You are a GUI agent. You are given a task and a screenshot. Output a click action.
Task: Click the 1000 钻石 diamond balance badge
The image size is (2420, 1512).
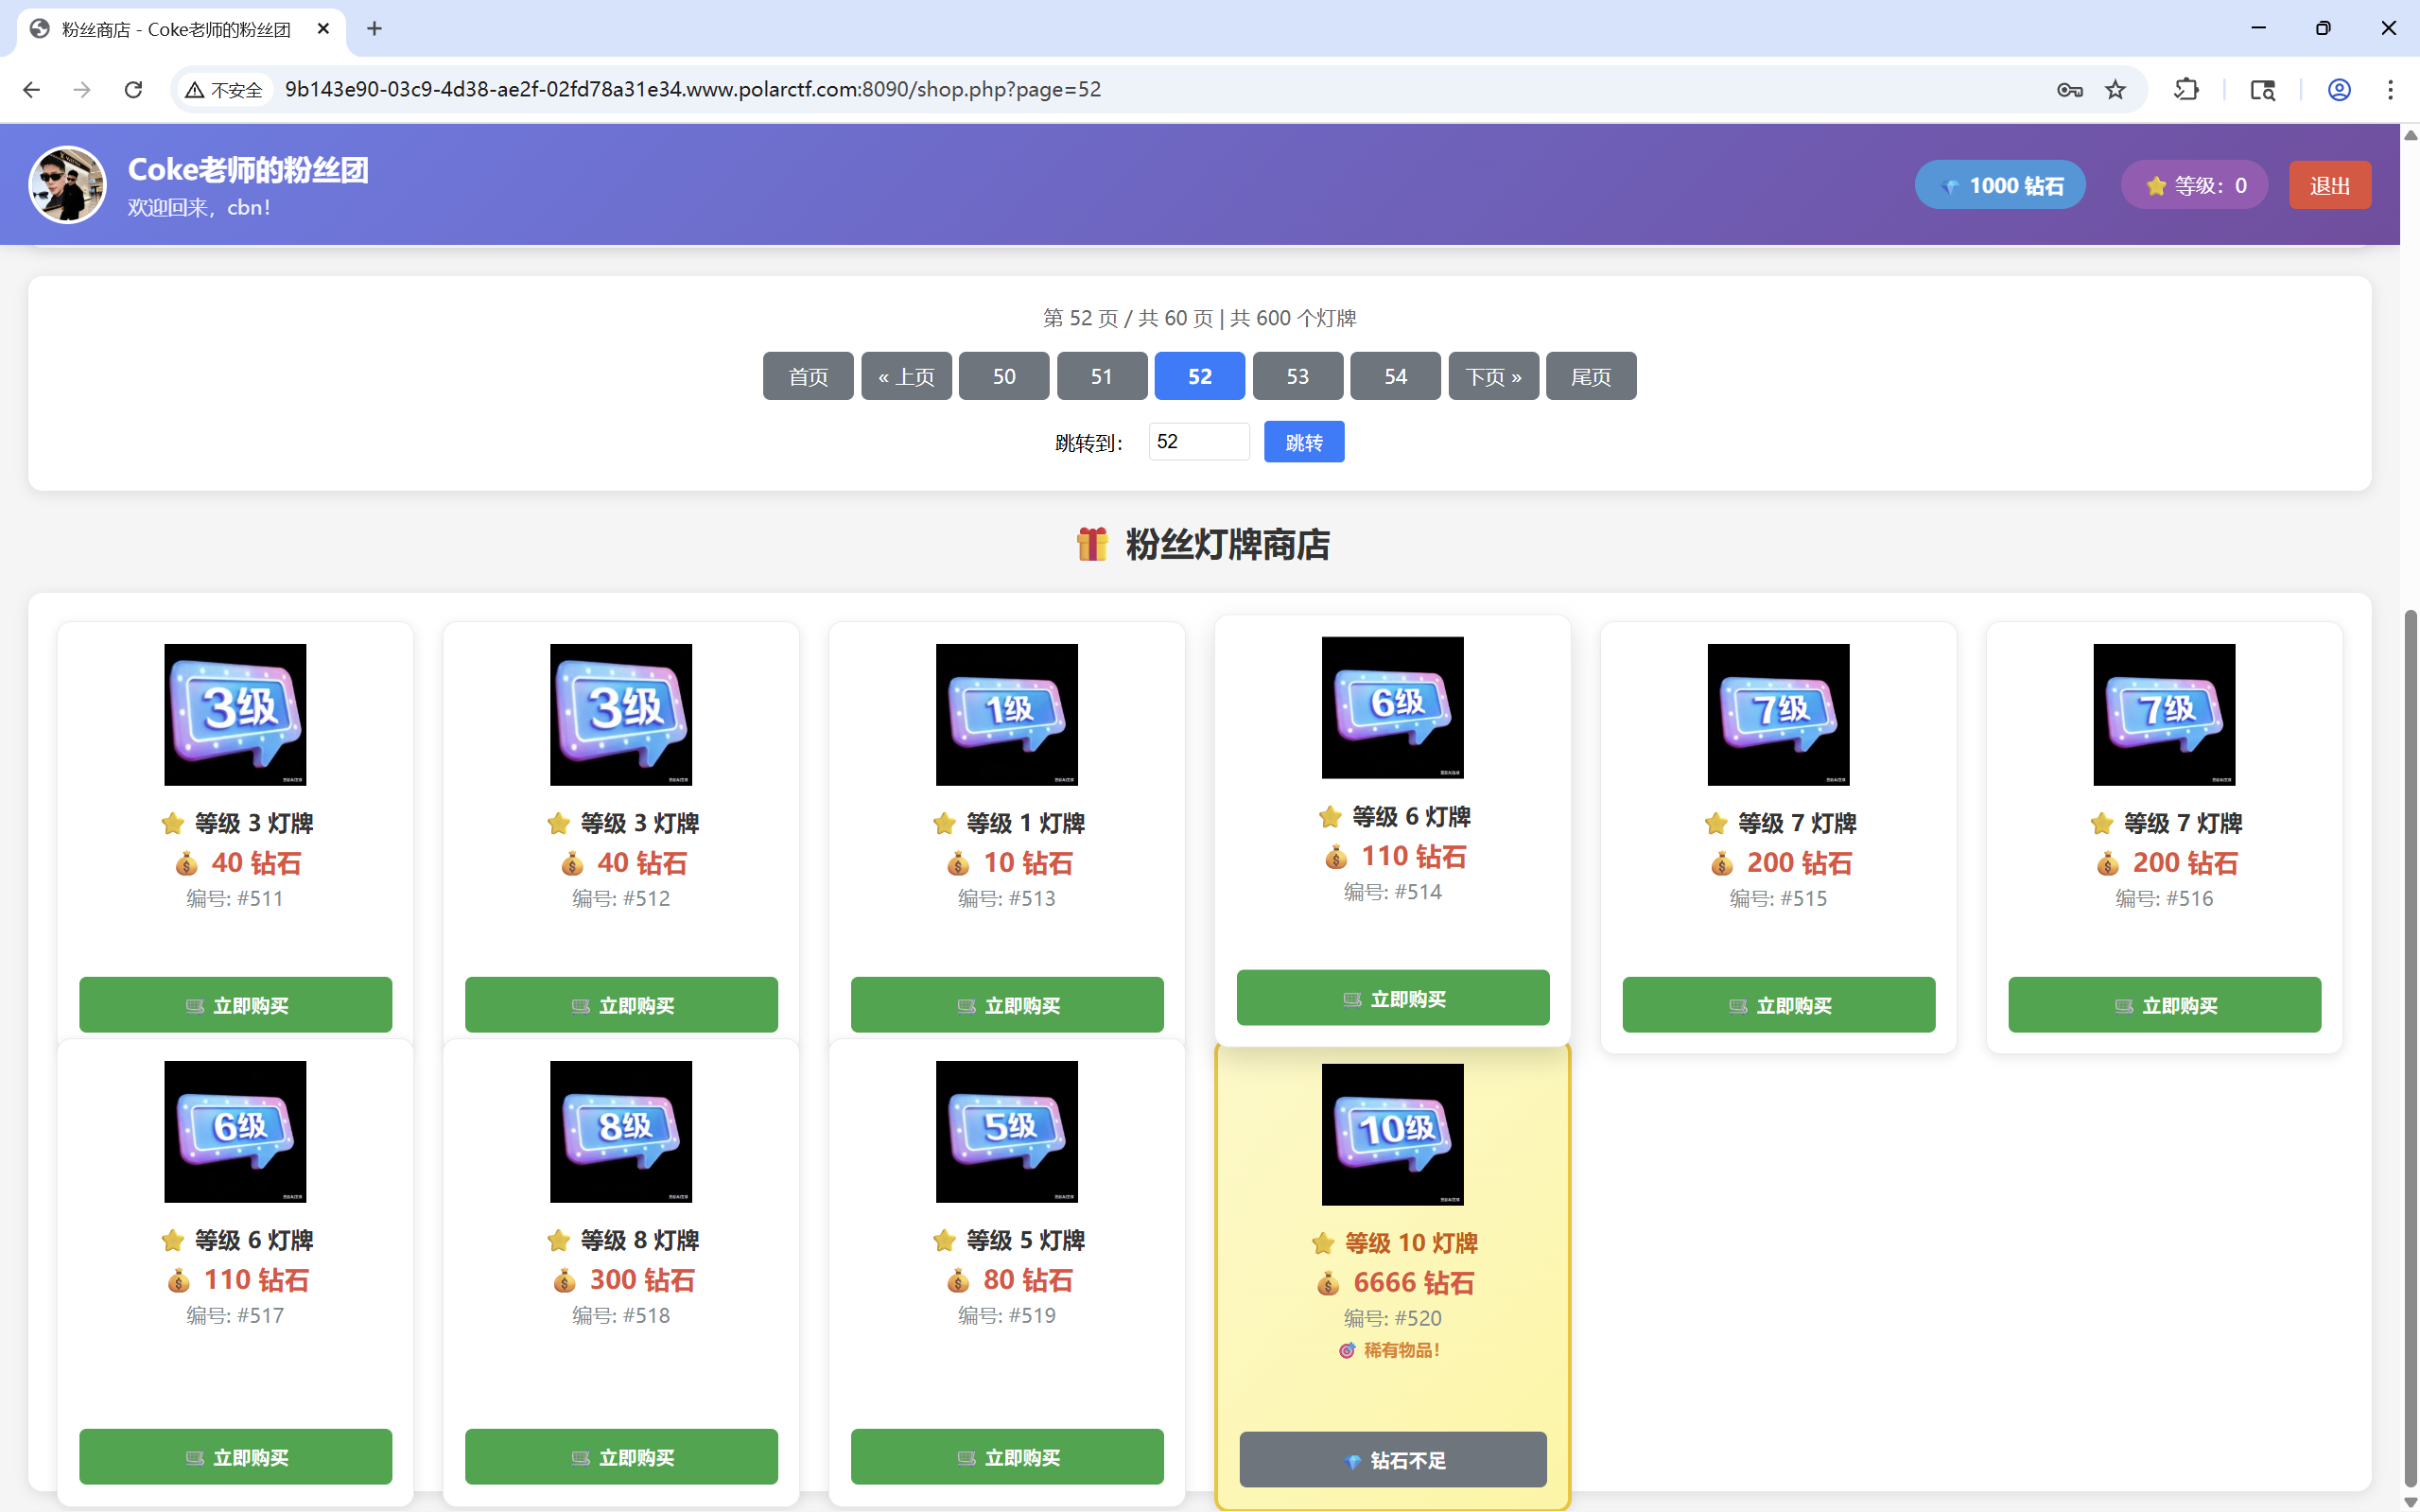coord(2000,185)
